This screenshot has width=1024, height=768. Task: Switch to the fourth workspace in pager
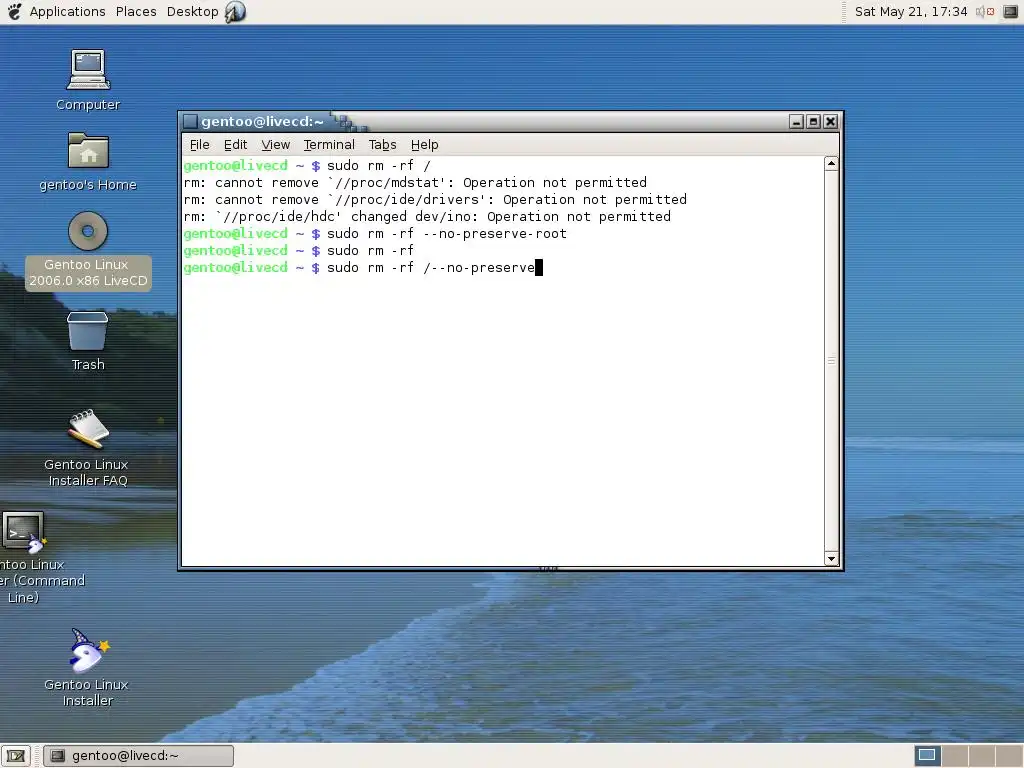click(x=1008, y=756)
